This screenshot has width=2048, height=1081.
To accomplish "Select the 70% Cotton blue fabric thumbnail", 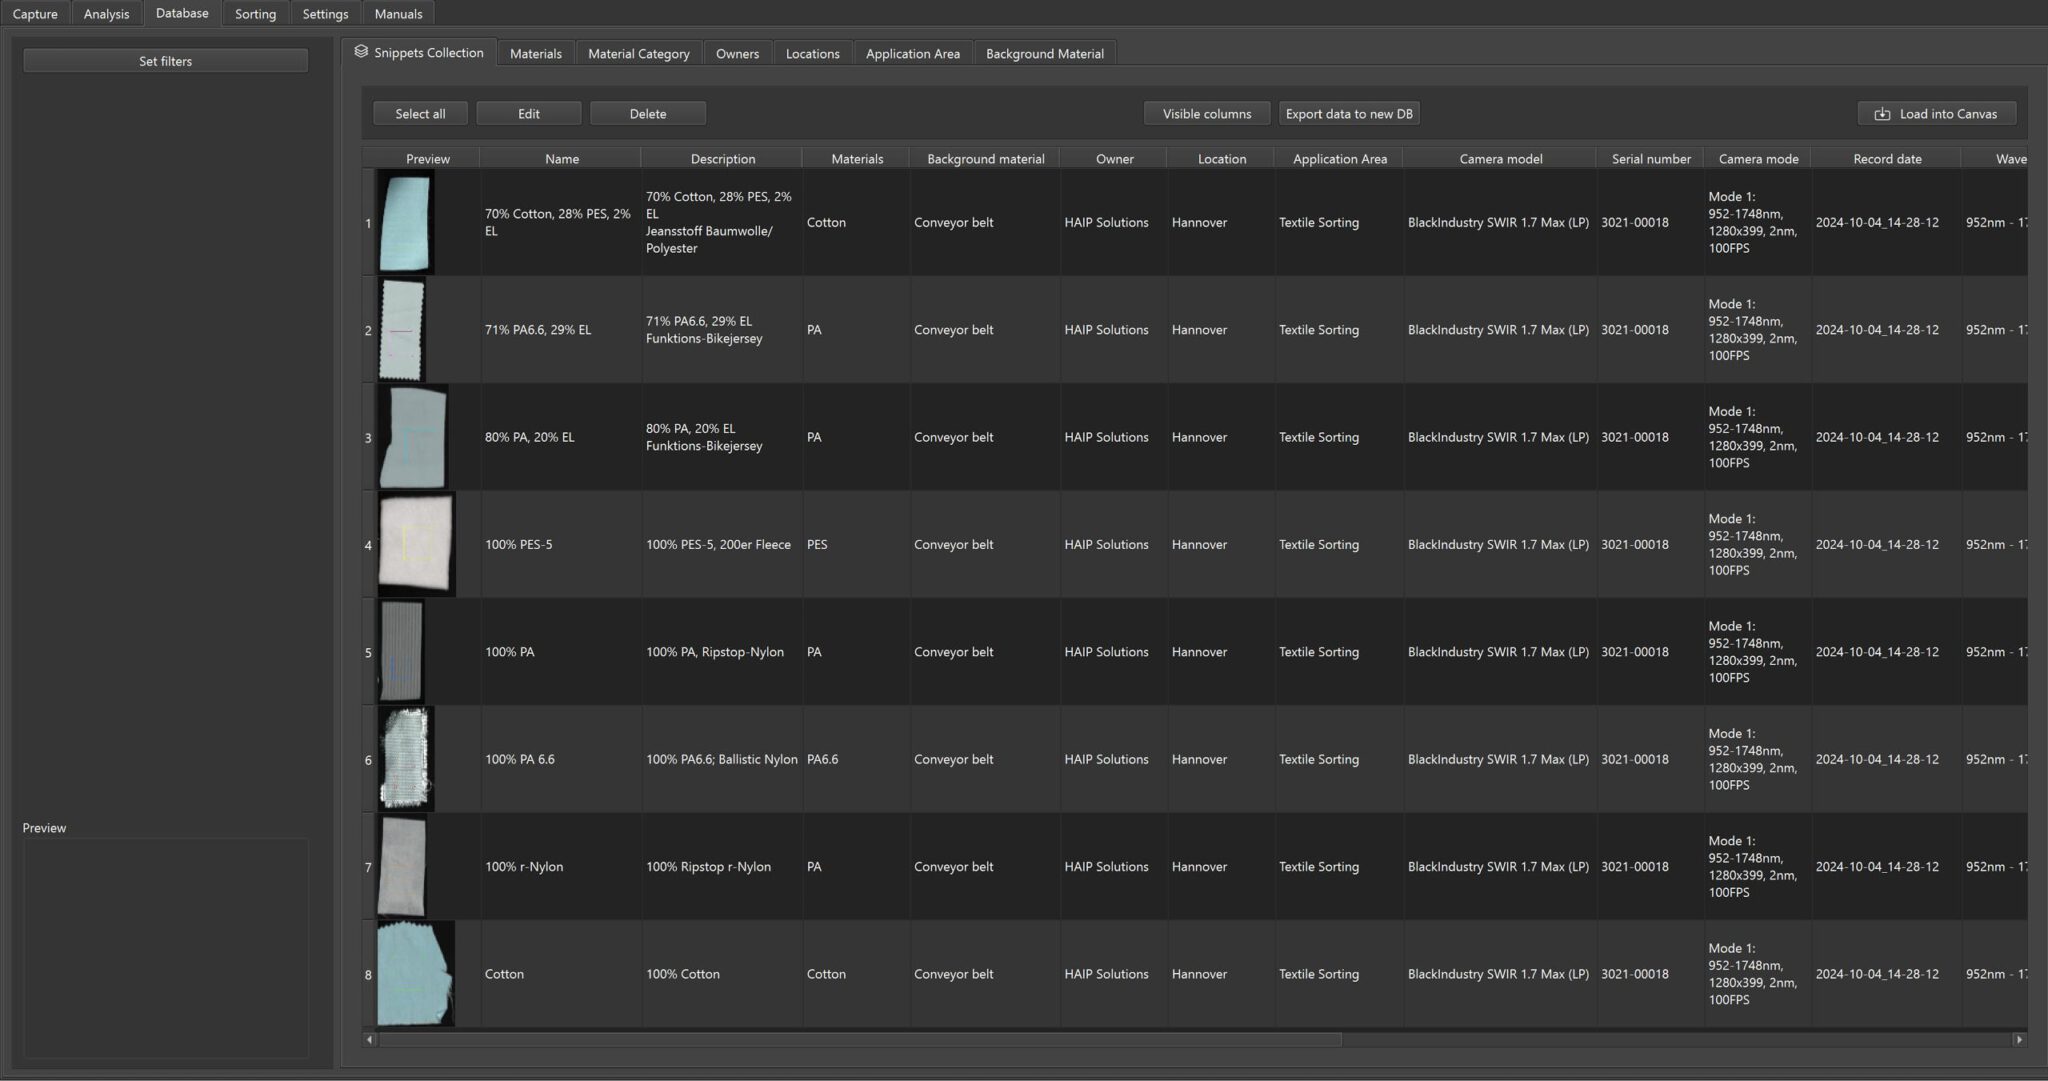I will (x=406, y=223).
